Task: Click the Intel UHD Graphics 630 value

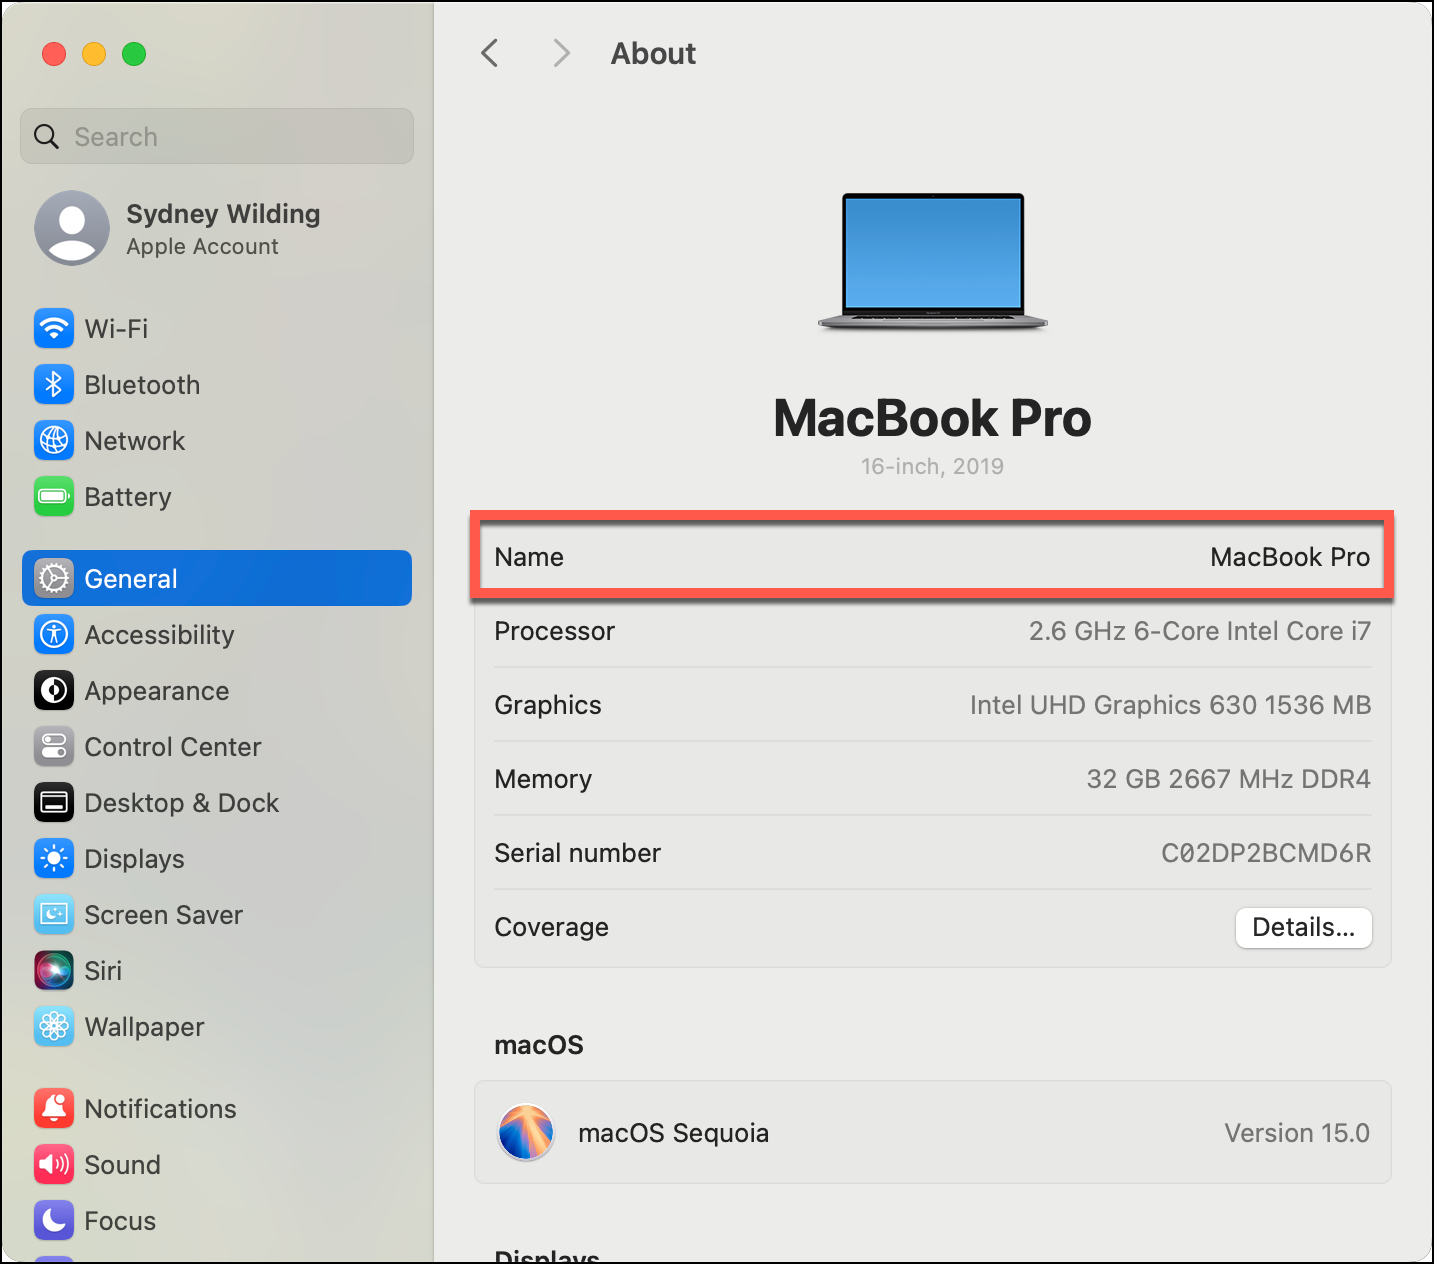Action: 1170,705
